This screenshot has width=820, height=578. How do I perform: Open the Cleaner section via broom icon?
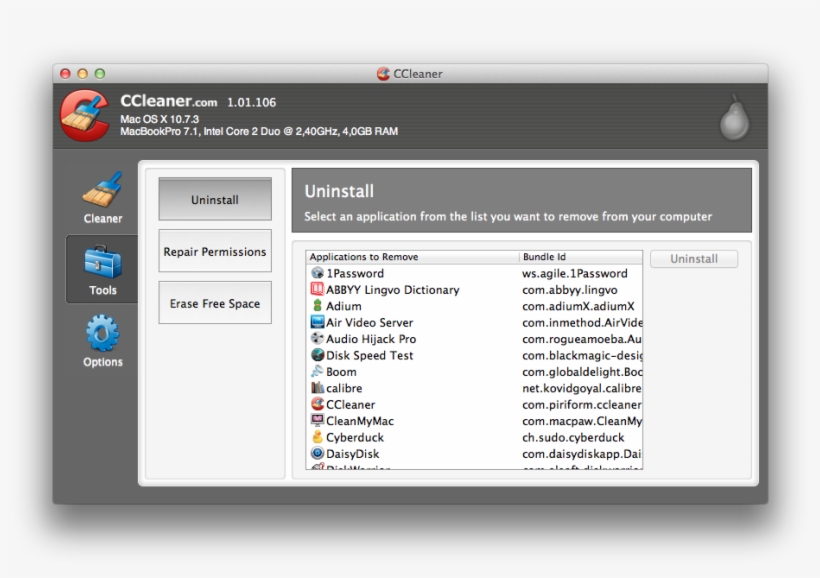click(x=102, y=189)
